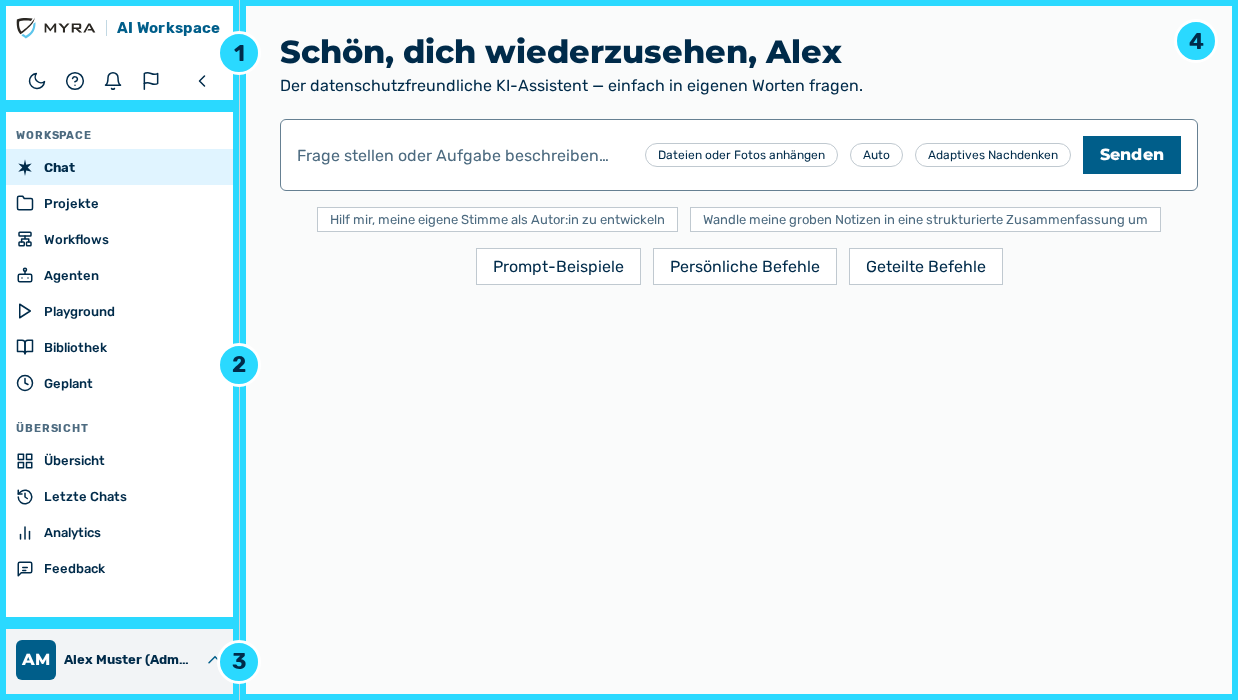Go to Feedback menu item
1239x700 pixels.
pos(120,568)
